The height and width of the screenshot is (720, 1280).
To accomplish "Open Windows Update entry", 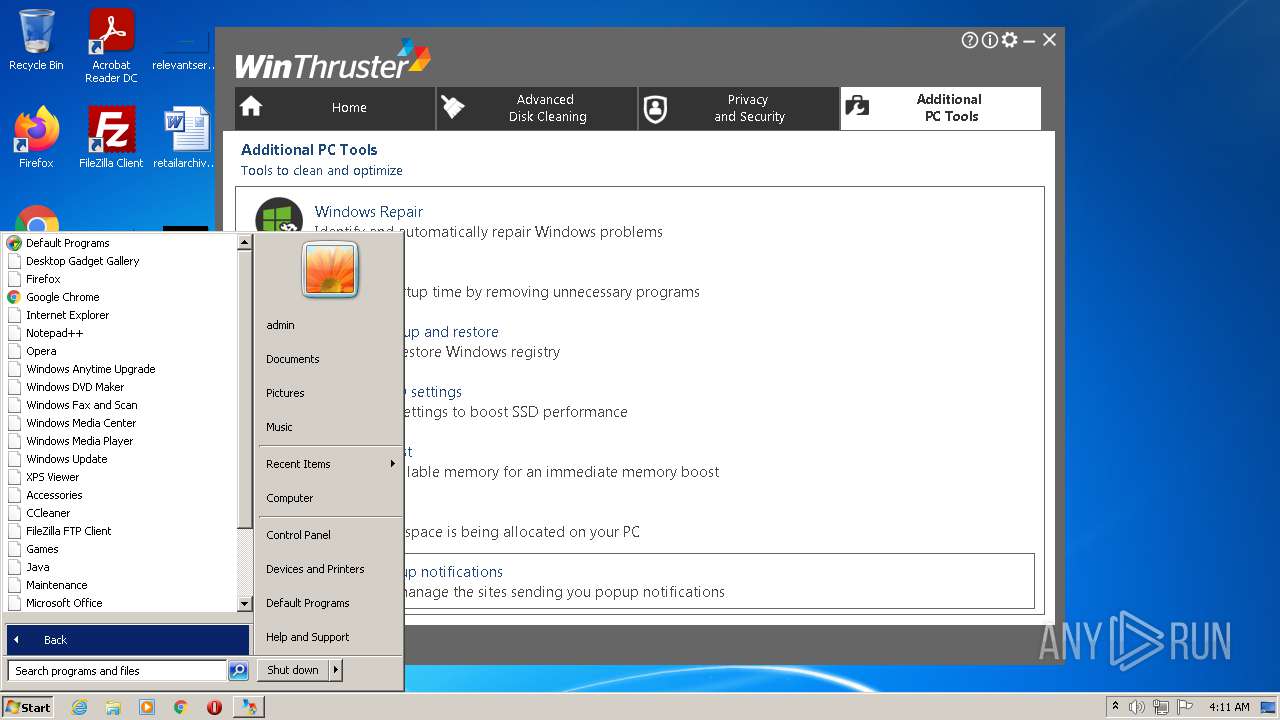I will tap(120, 459).
